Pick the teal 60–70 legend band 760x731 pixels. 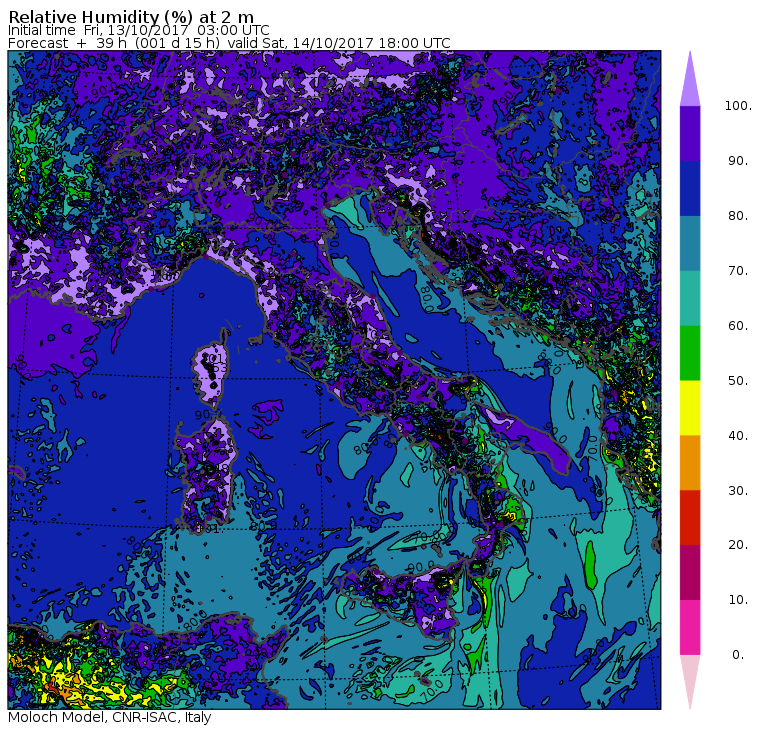pyautogui.click(x=690, y=298)
